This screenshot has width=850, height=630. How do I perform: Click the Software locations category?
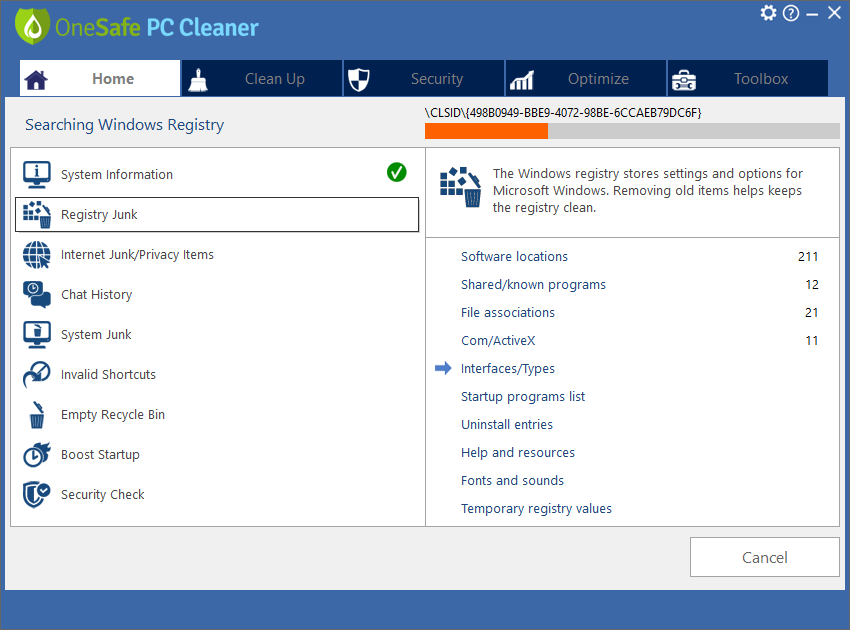(514, 256)
